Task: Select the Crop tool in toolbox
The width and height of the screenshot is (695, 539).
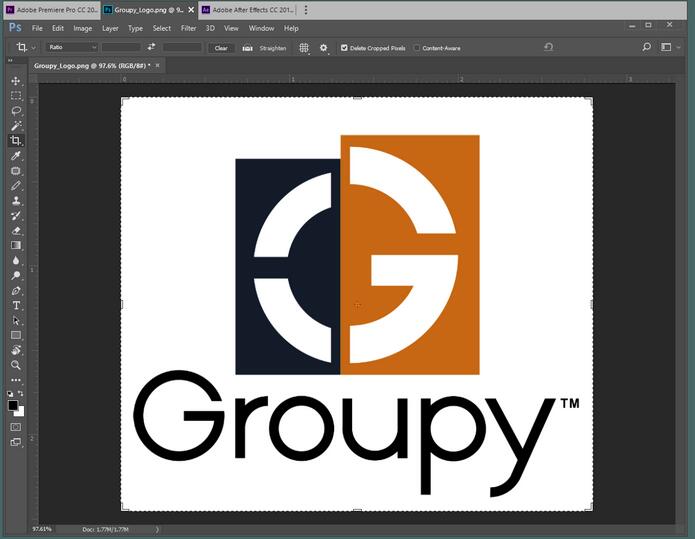Action: [x=16, y=141]
